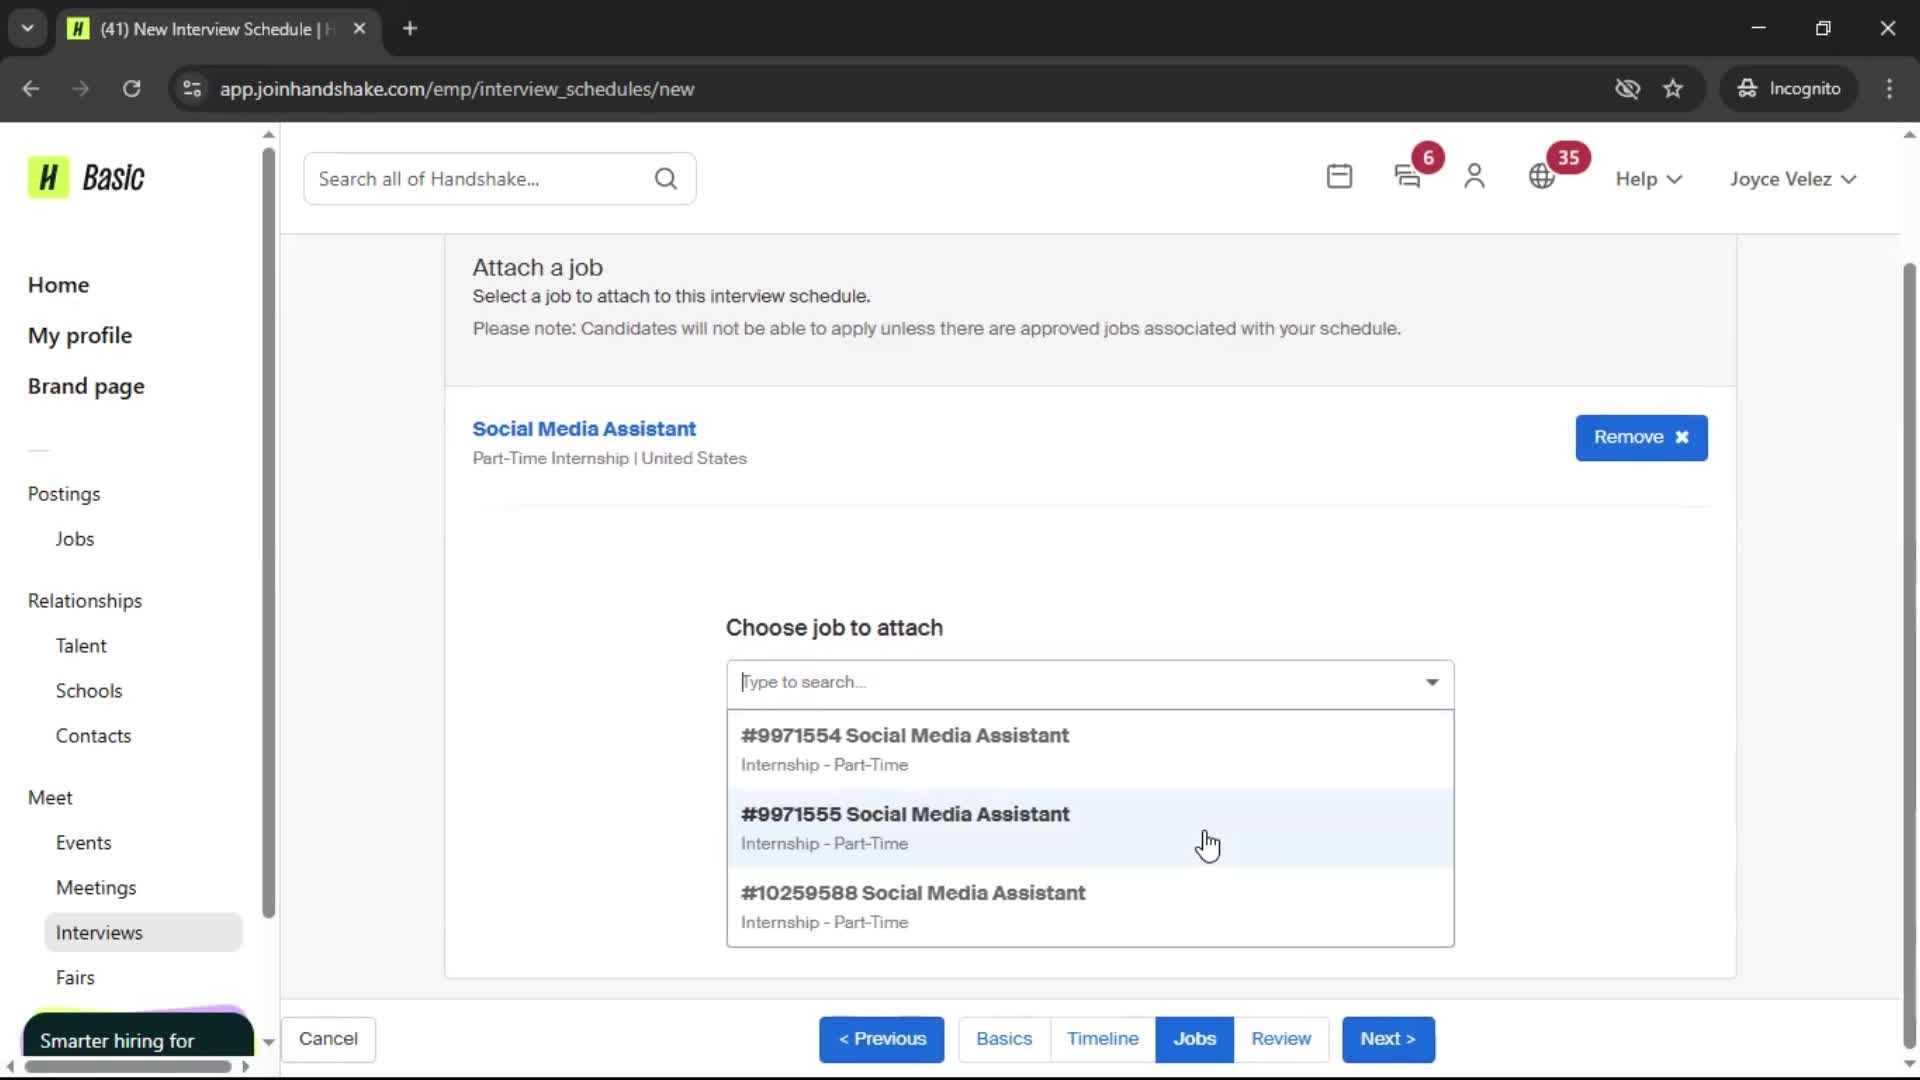
Task: Open Jobs under Postings
Action: coord(75,539)
